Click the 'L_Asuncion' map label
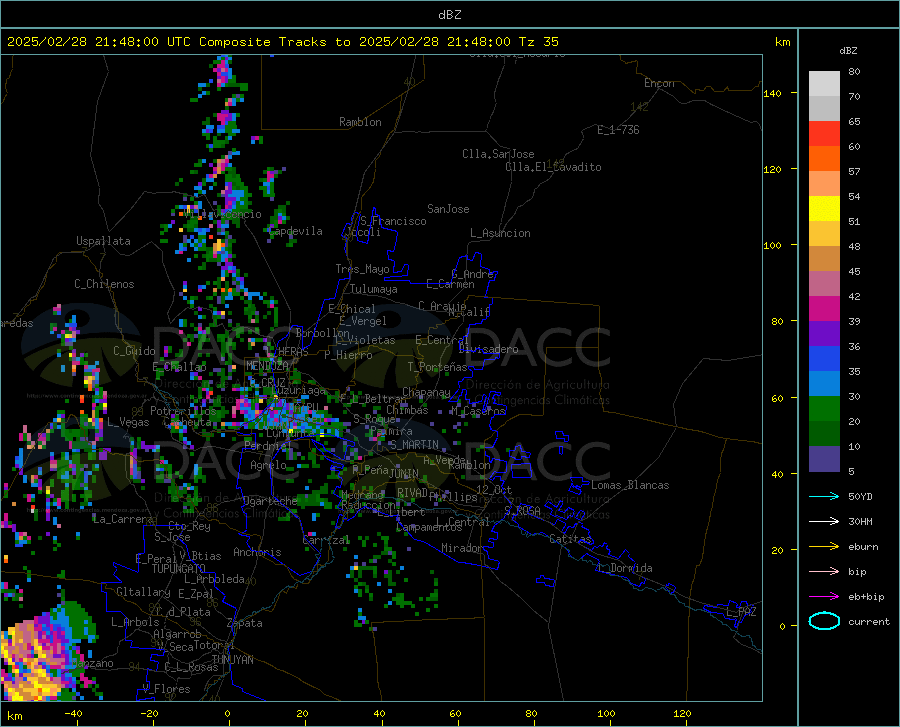Screen dimensions: 900x727 point(500,233)
